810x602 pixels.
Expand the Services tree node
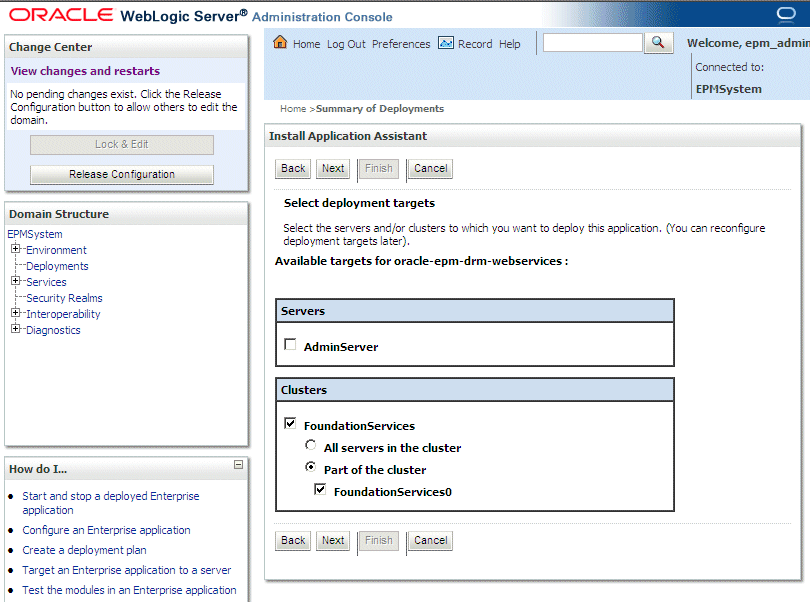(x=15, y=281)
